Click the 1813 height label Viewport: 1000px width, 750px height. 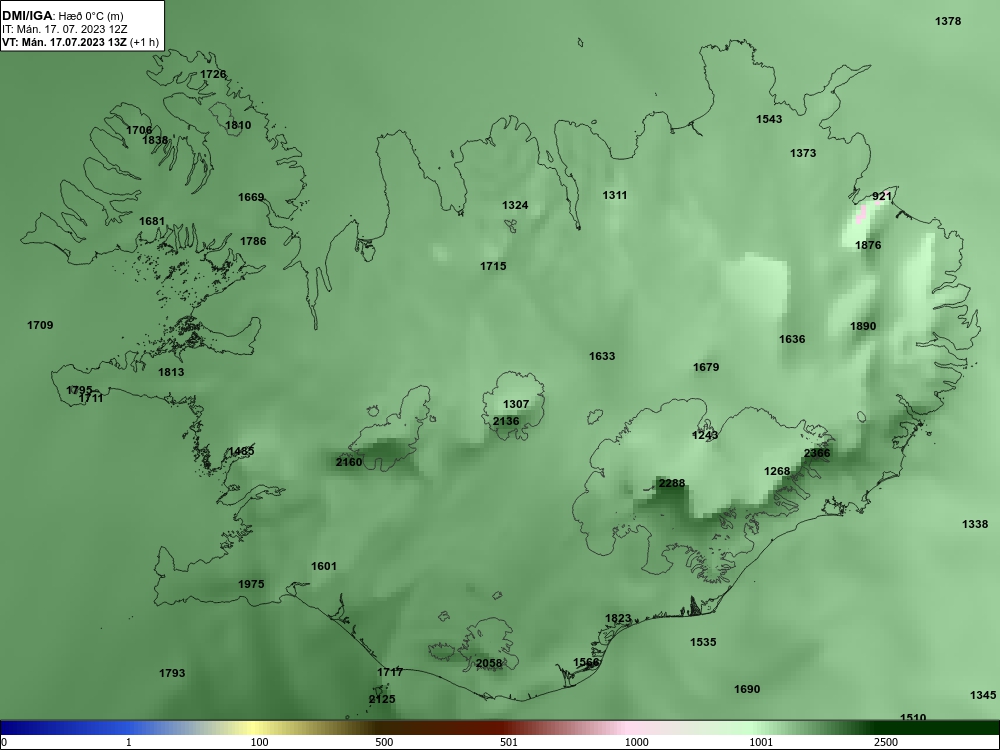(171, 372)
